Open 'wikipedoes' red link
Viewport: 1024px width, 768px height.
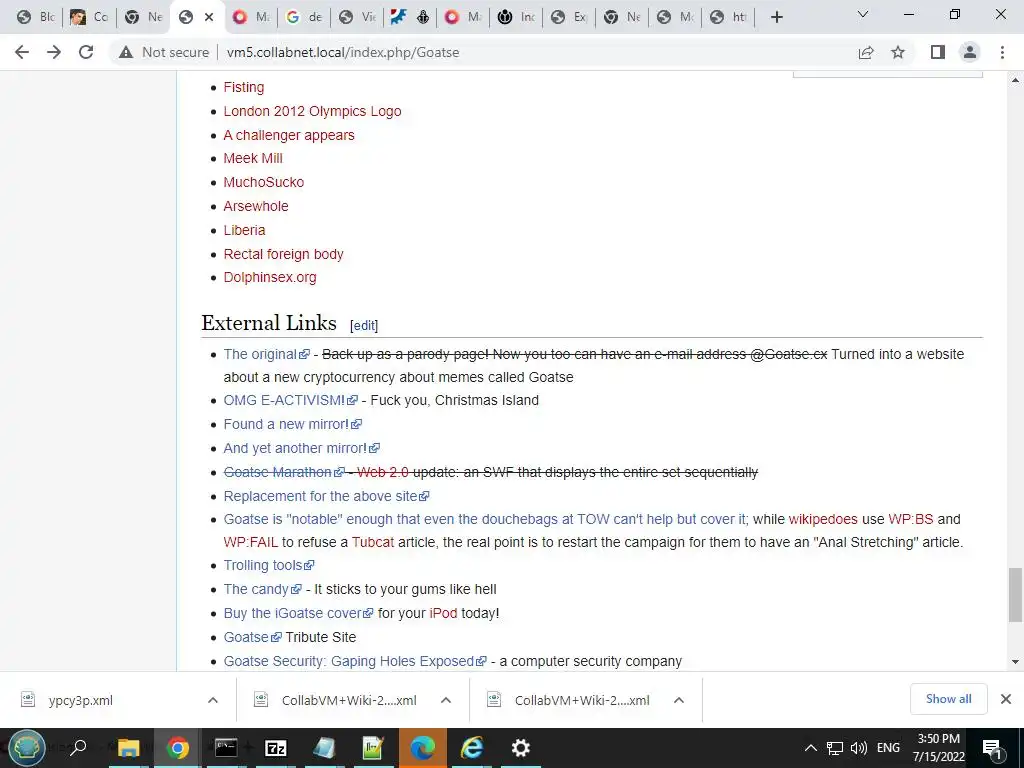pos(823,519)
